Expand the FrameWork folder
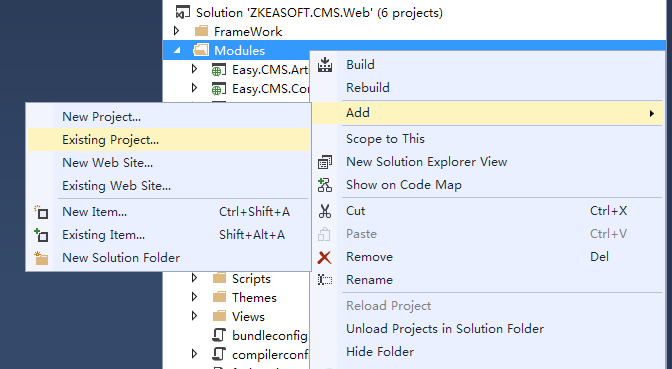The image size is (672, 369). click(177, 31)
